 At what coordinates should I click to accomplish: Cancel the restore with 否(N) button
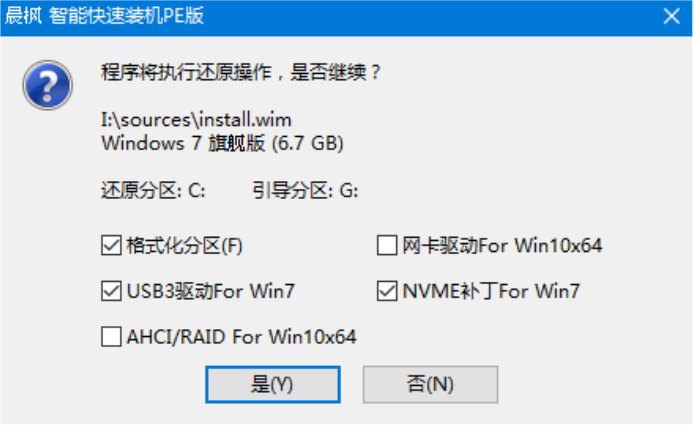(430, 384)
